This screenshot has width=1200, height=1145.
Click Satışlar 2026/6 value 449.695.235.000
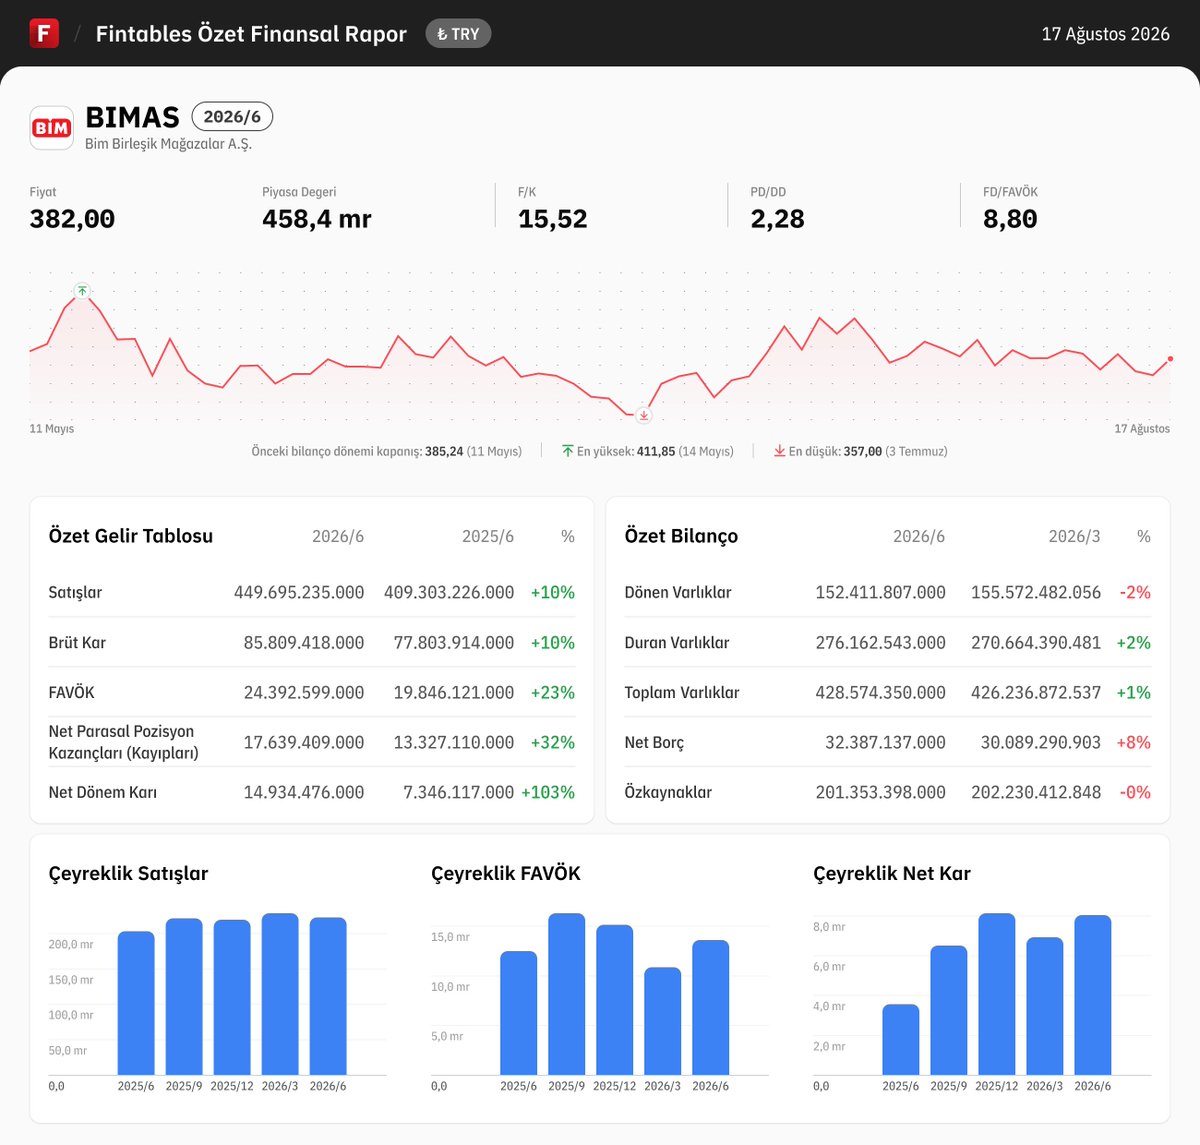[x=299, y=592]
